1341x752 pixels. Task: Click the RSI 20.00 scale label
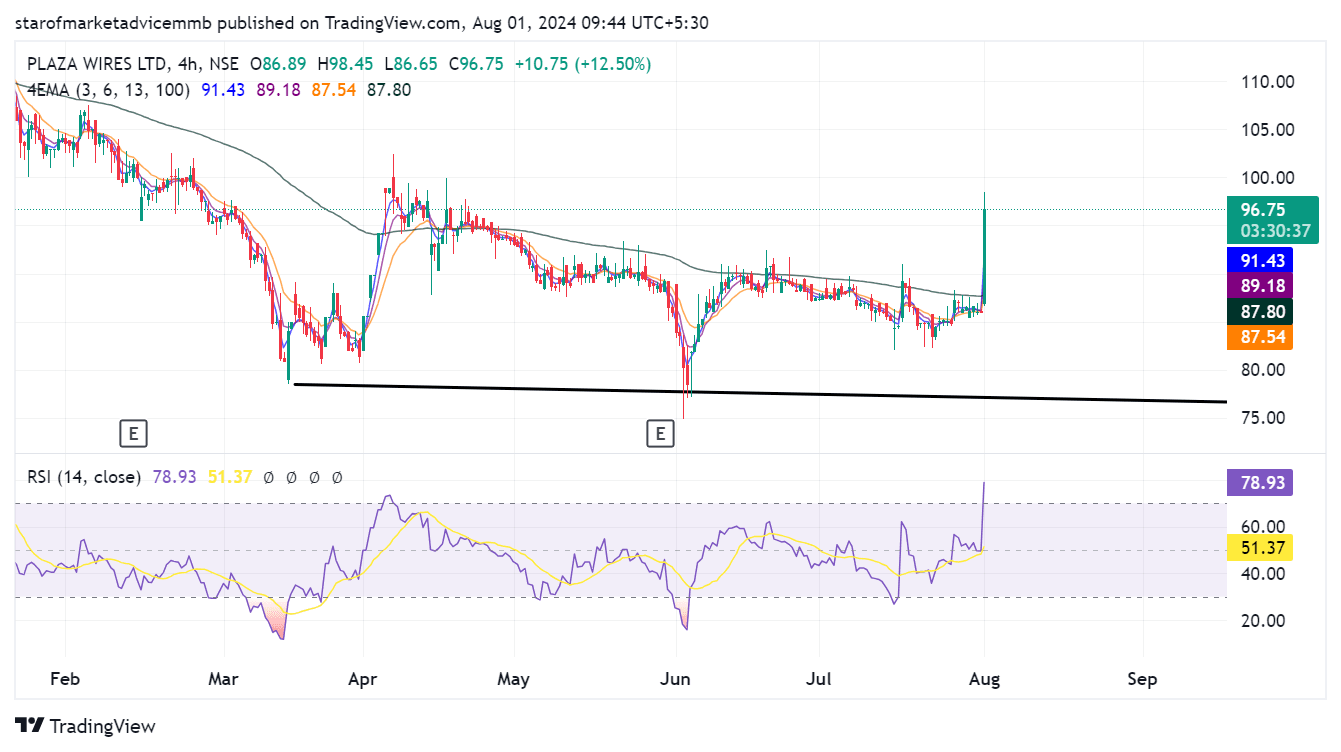pyautogui.click(x=1262, y=620)
